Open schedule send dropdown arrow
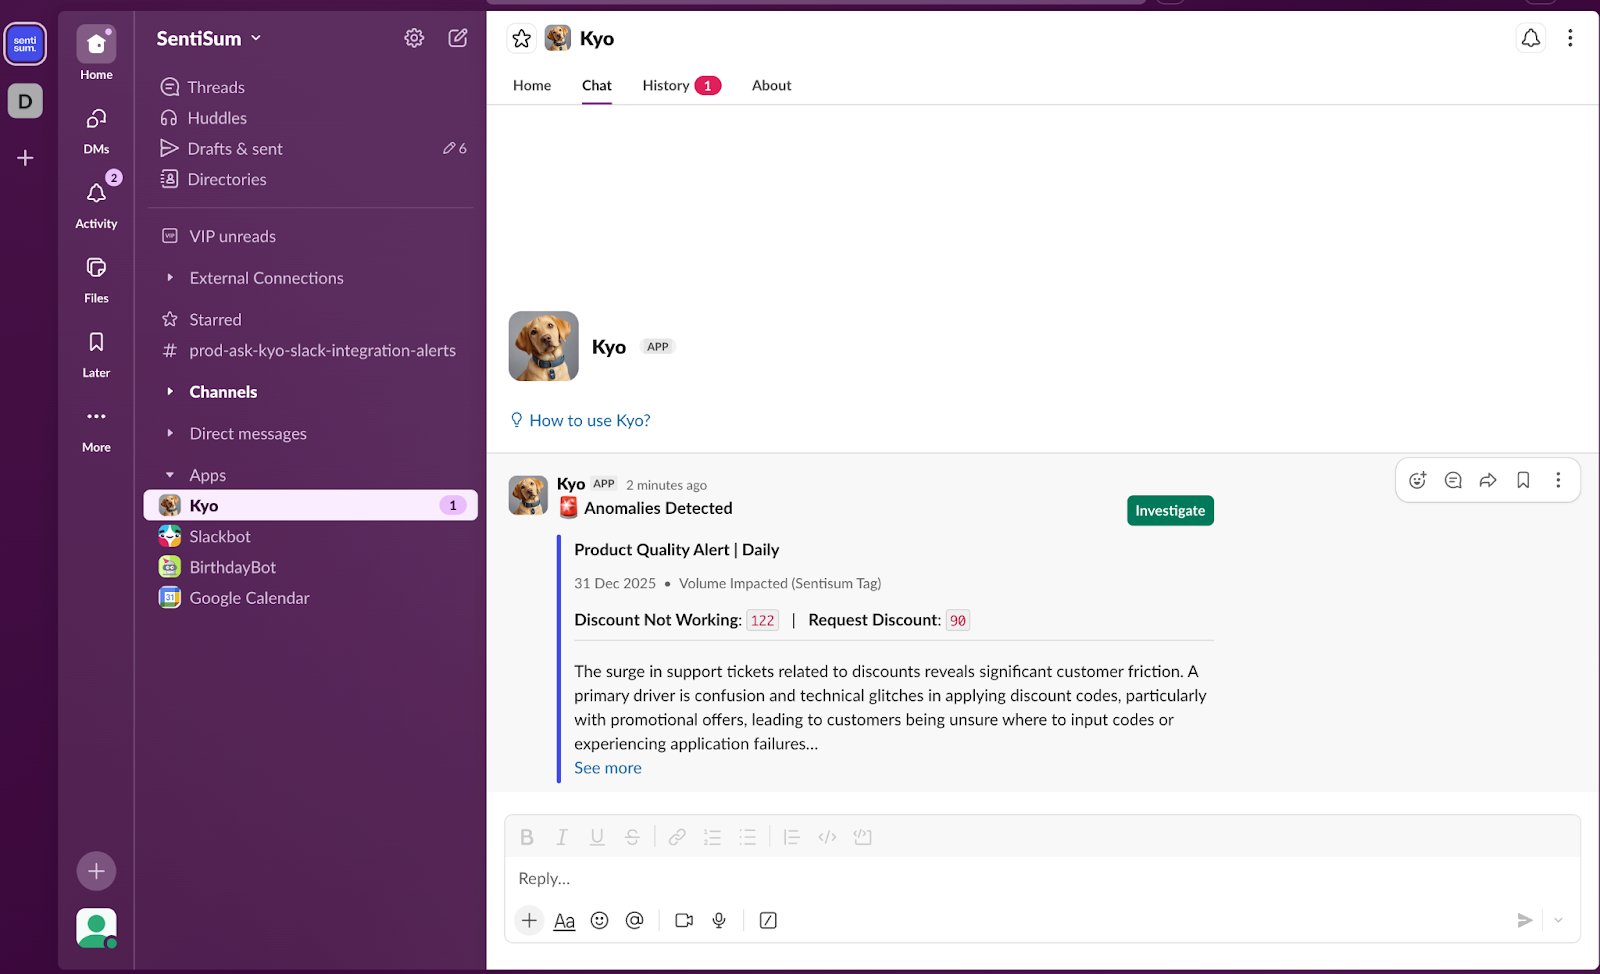This screenshot has width=1600, height=974. (x=1558, y=920)
